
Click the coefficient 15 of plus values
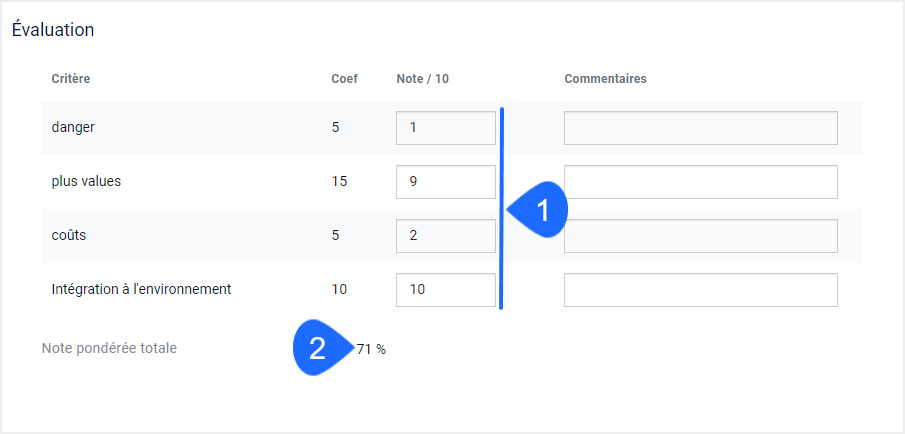pyautogui.click(x=339, y=182)
